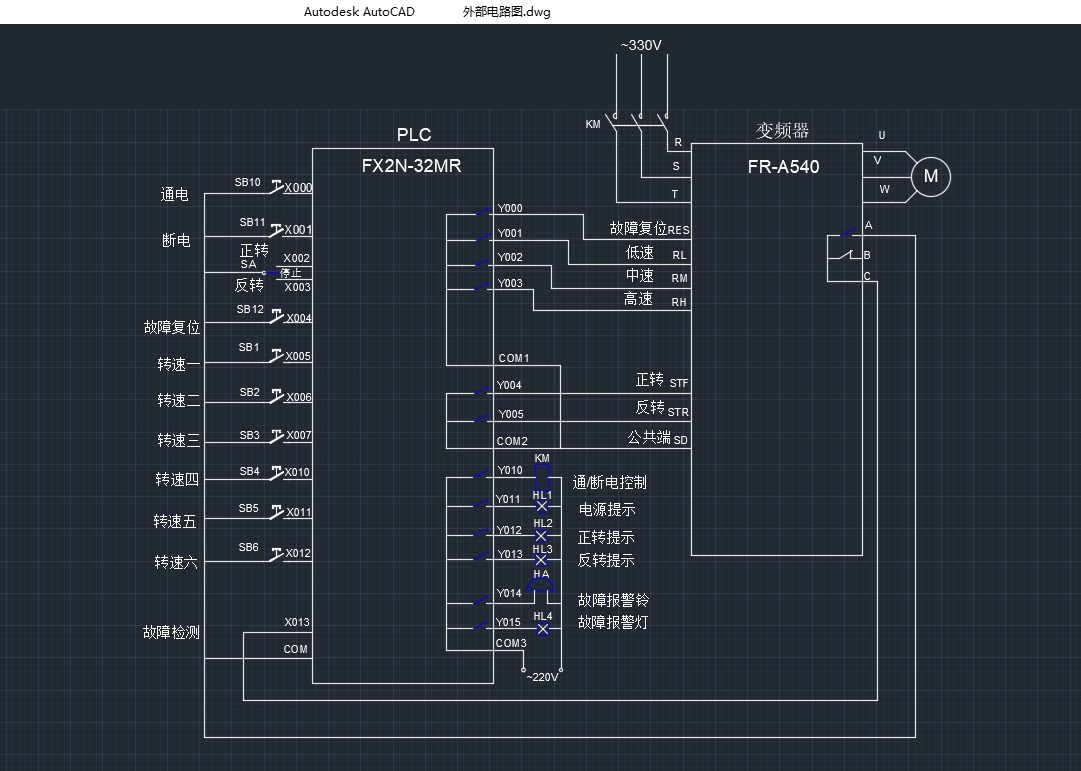
Task: Select the COM3 terminal label
Action: click(511, 643)
